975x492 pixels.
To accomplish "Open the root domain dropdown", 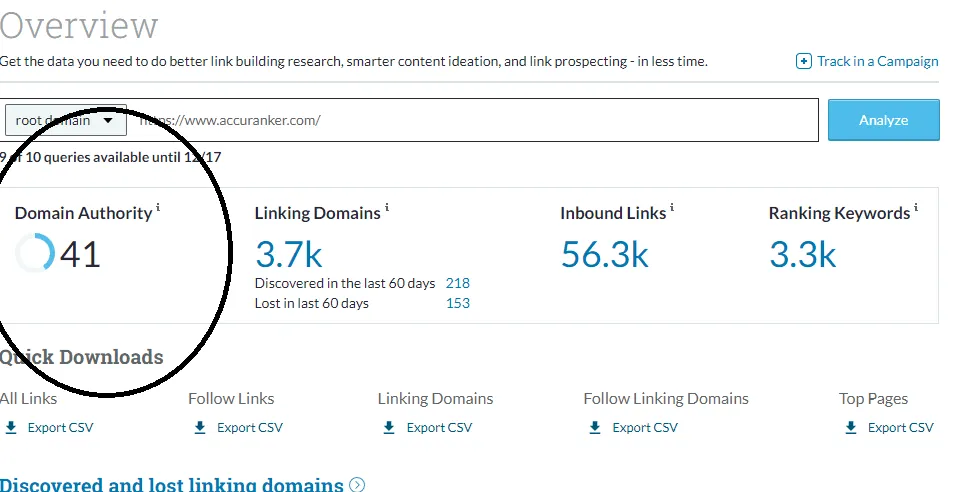I will [x=66, y=121].
